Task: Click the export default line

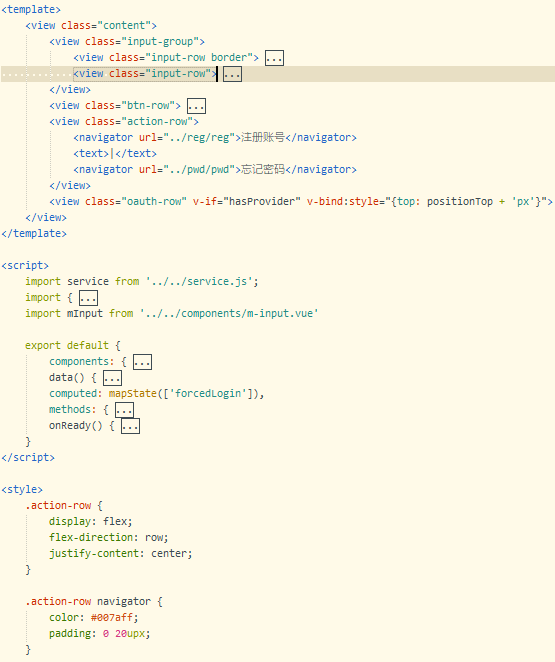Action: point(73,346)
